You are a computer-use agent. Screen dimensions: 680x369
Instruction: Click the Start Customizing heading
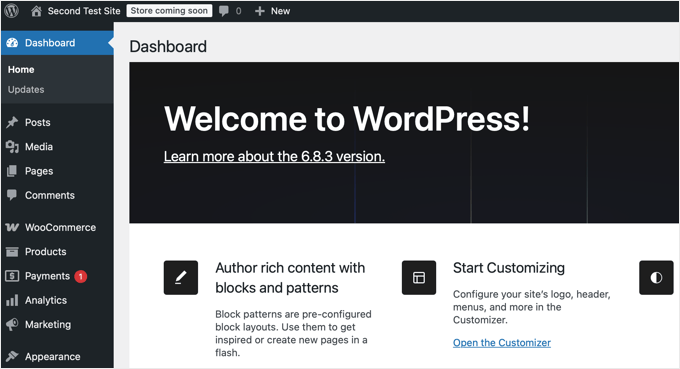point(509,268)
